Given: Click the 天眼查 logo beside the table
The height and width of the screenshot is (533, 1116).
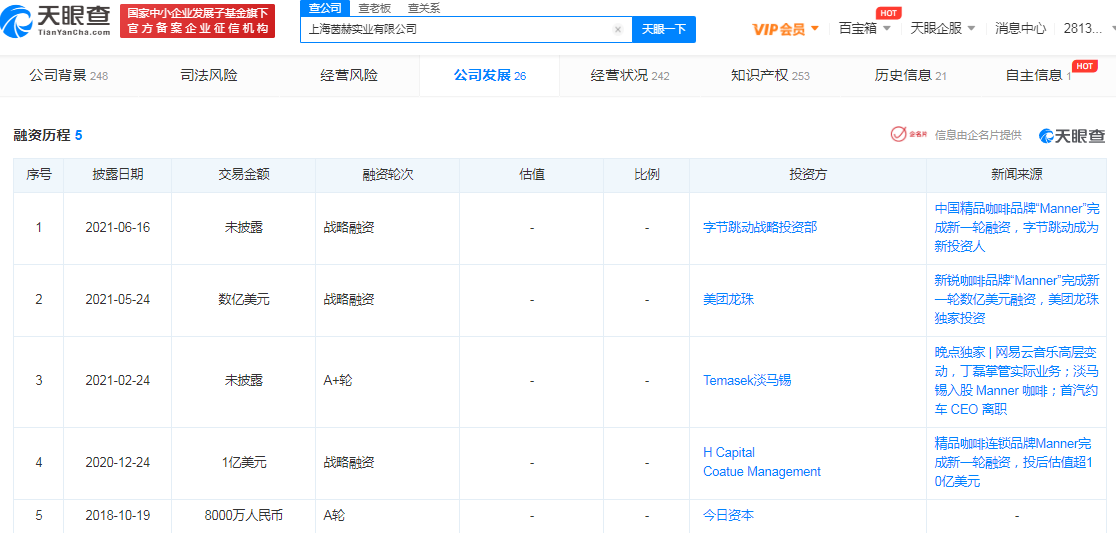Looking at the screenshot, I should click(x=1072, y=135).
